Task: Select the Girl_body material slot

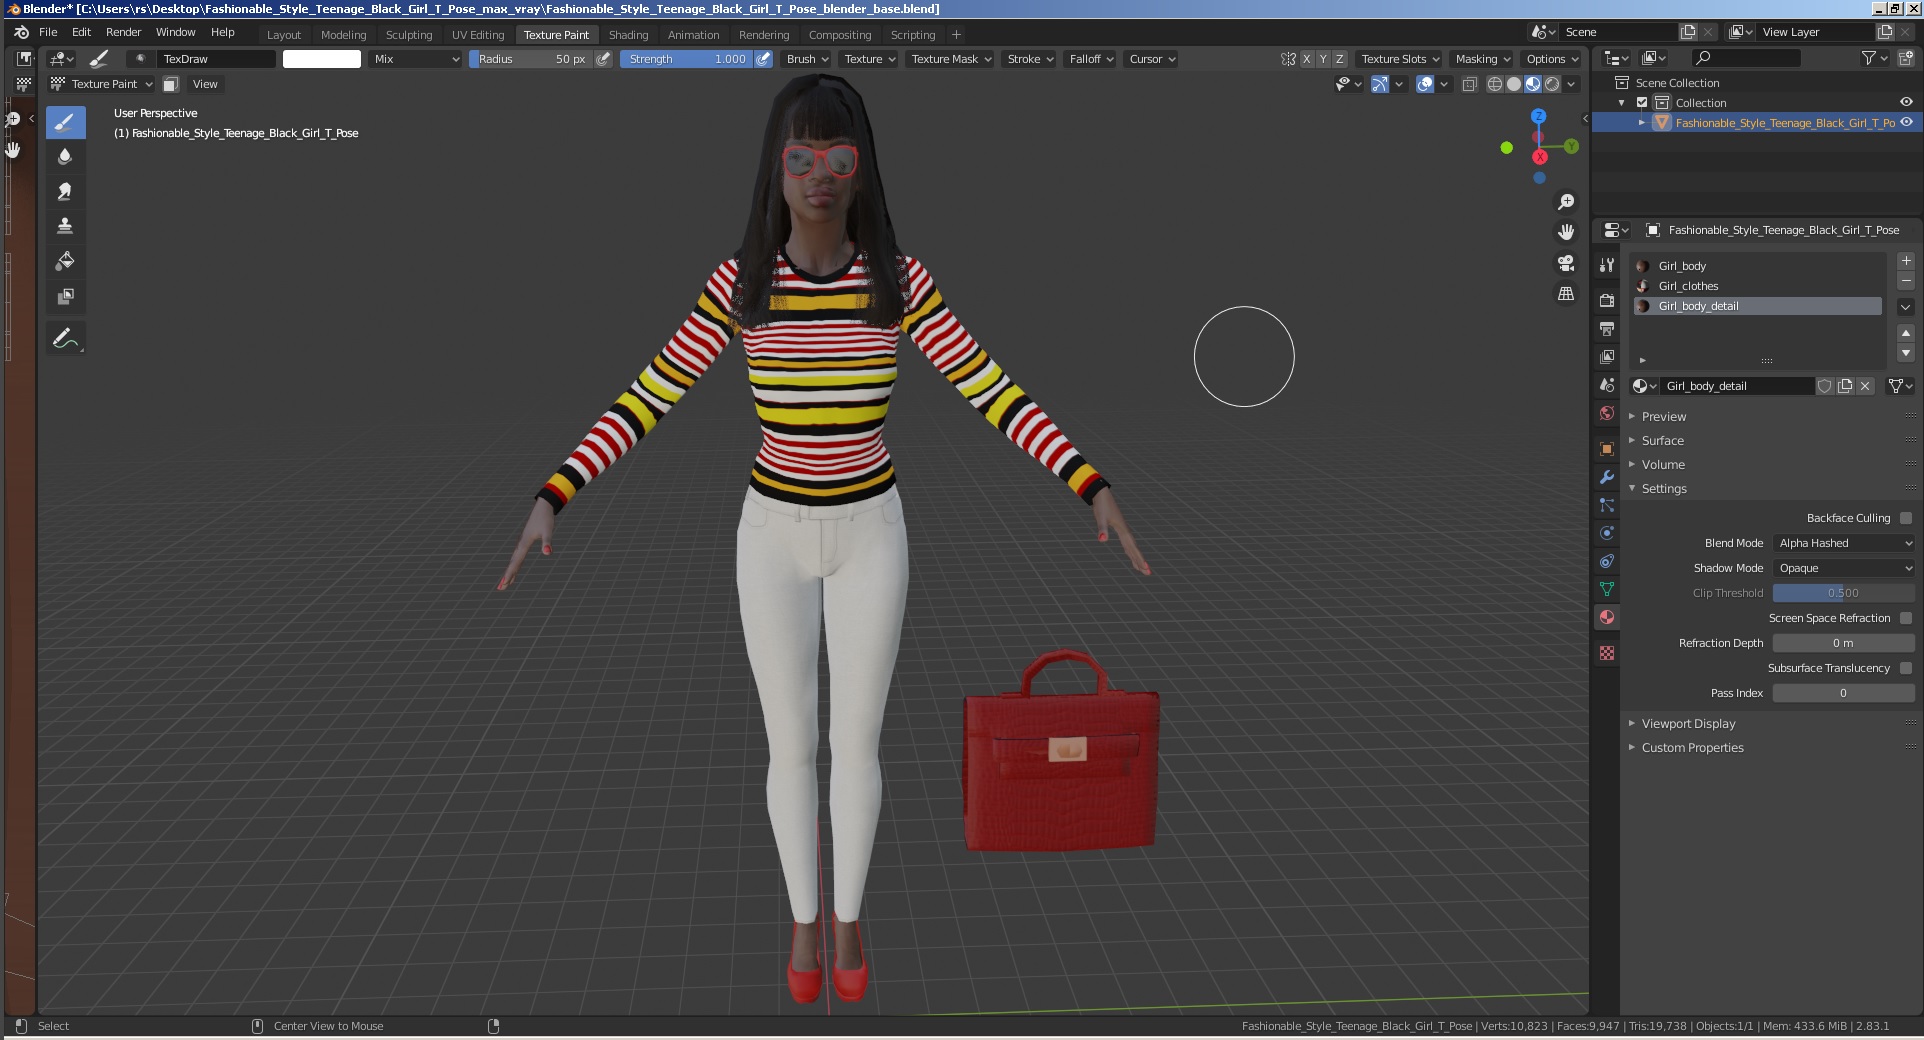Action: pyautogui.click(x=1757, y=266)
